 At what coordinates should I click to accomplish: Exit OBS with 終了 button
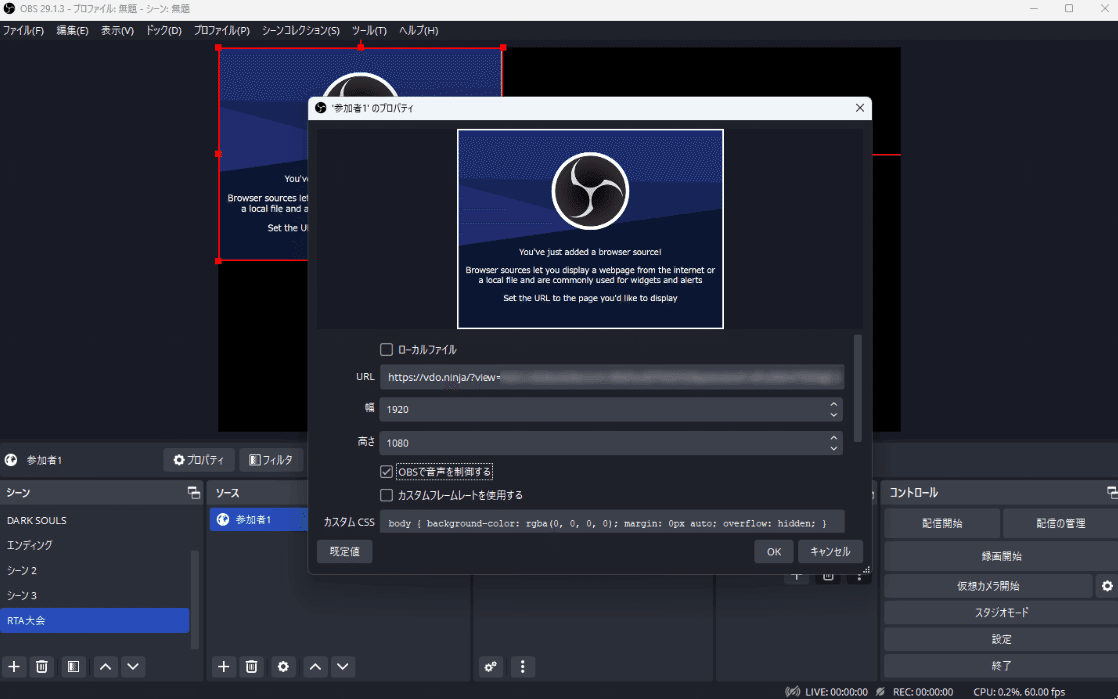[x=1001, y=665]
